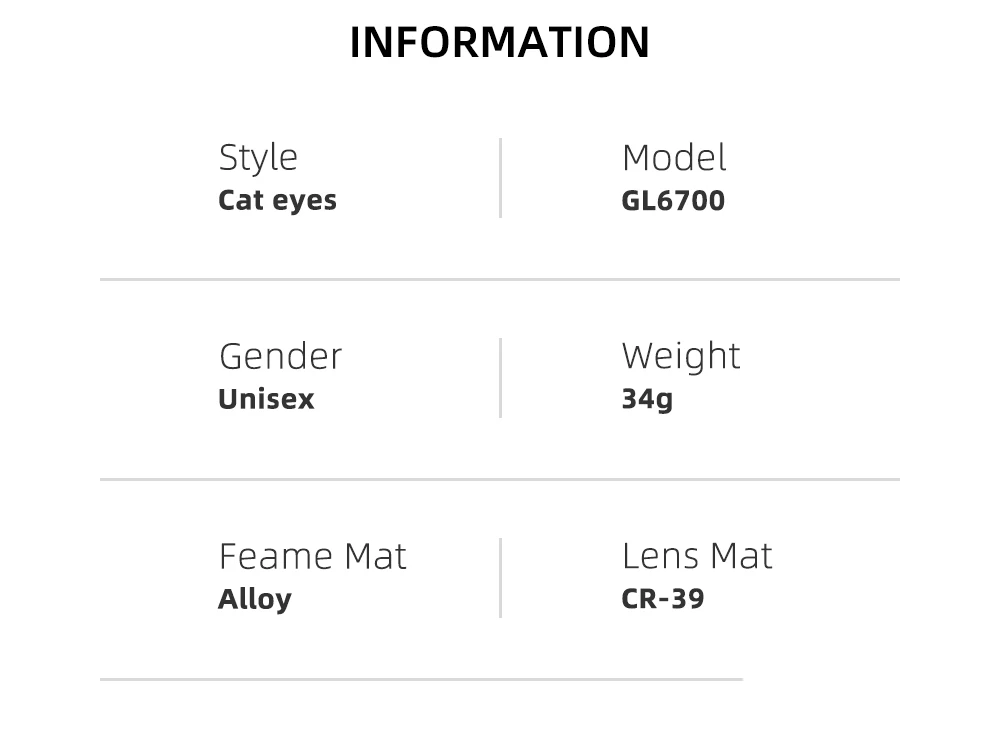Click the INFORMATION heading

tap(500, 43)
